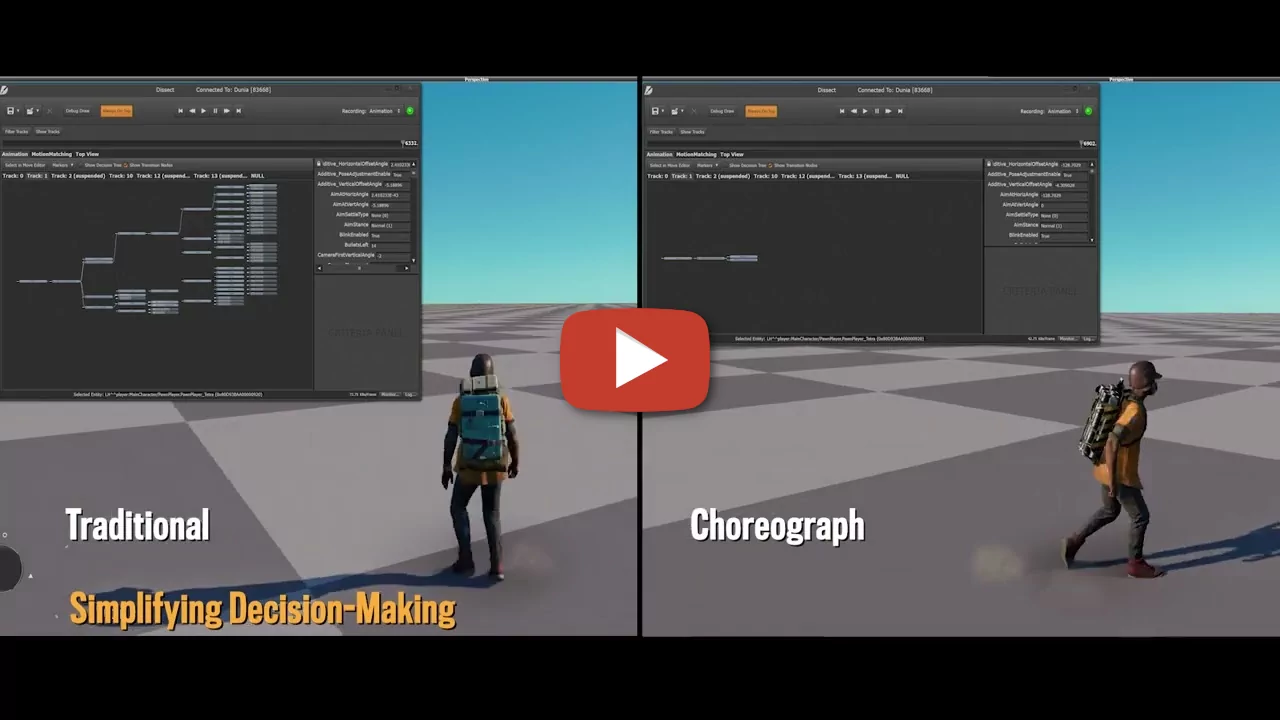
Task: Open Recording Animation dropdown in left Dissect window
Action: 385,111
